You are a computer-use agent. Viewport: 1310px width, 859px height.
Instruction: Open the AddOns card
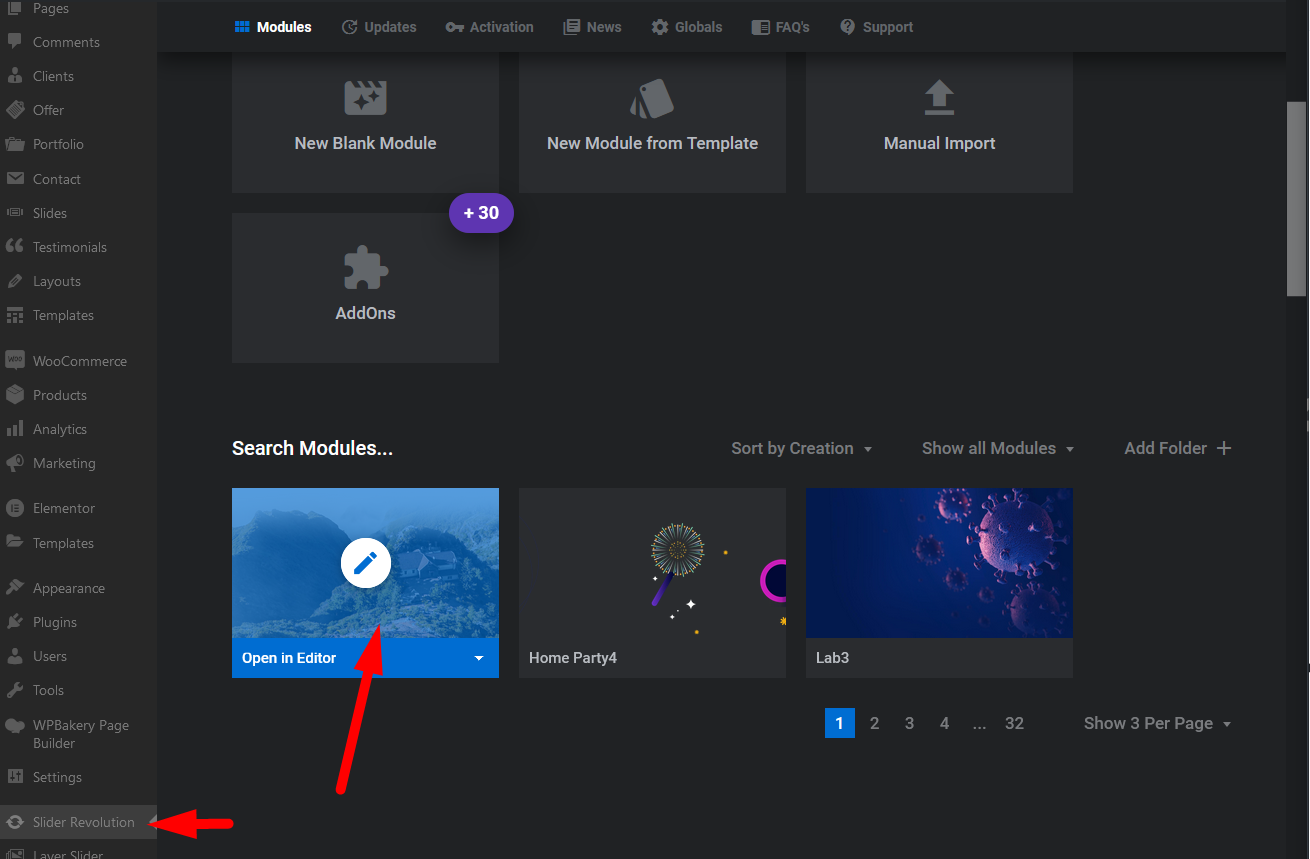(365, 288)
